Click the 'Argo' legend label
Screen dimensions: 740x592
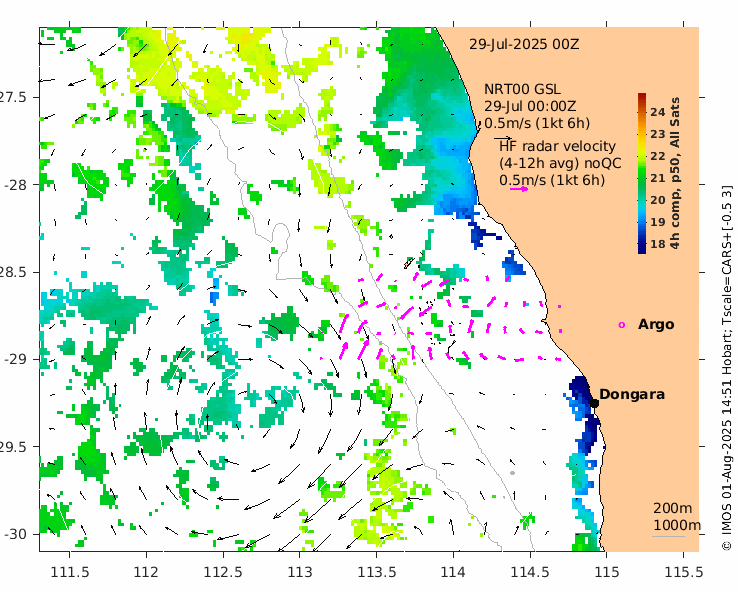point(656,324)
